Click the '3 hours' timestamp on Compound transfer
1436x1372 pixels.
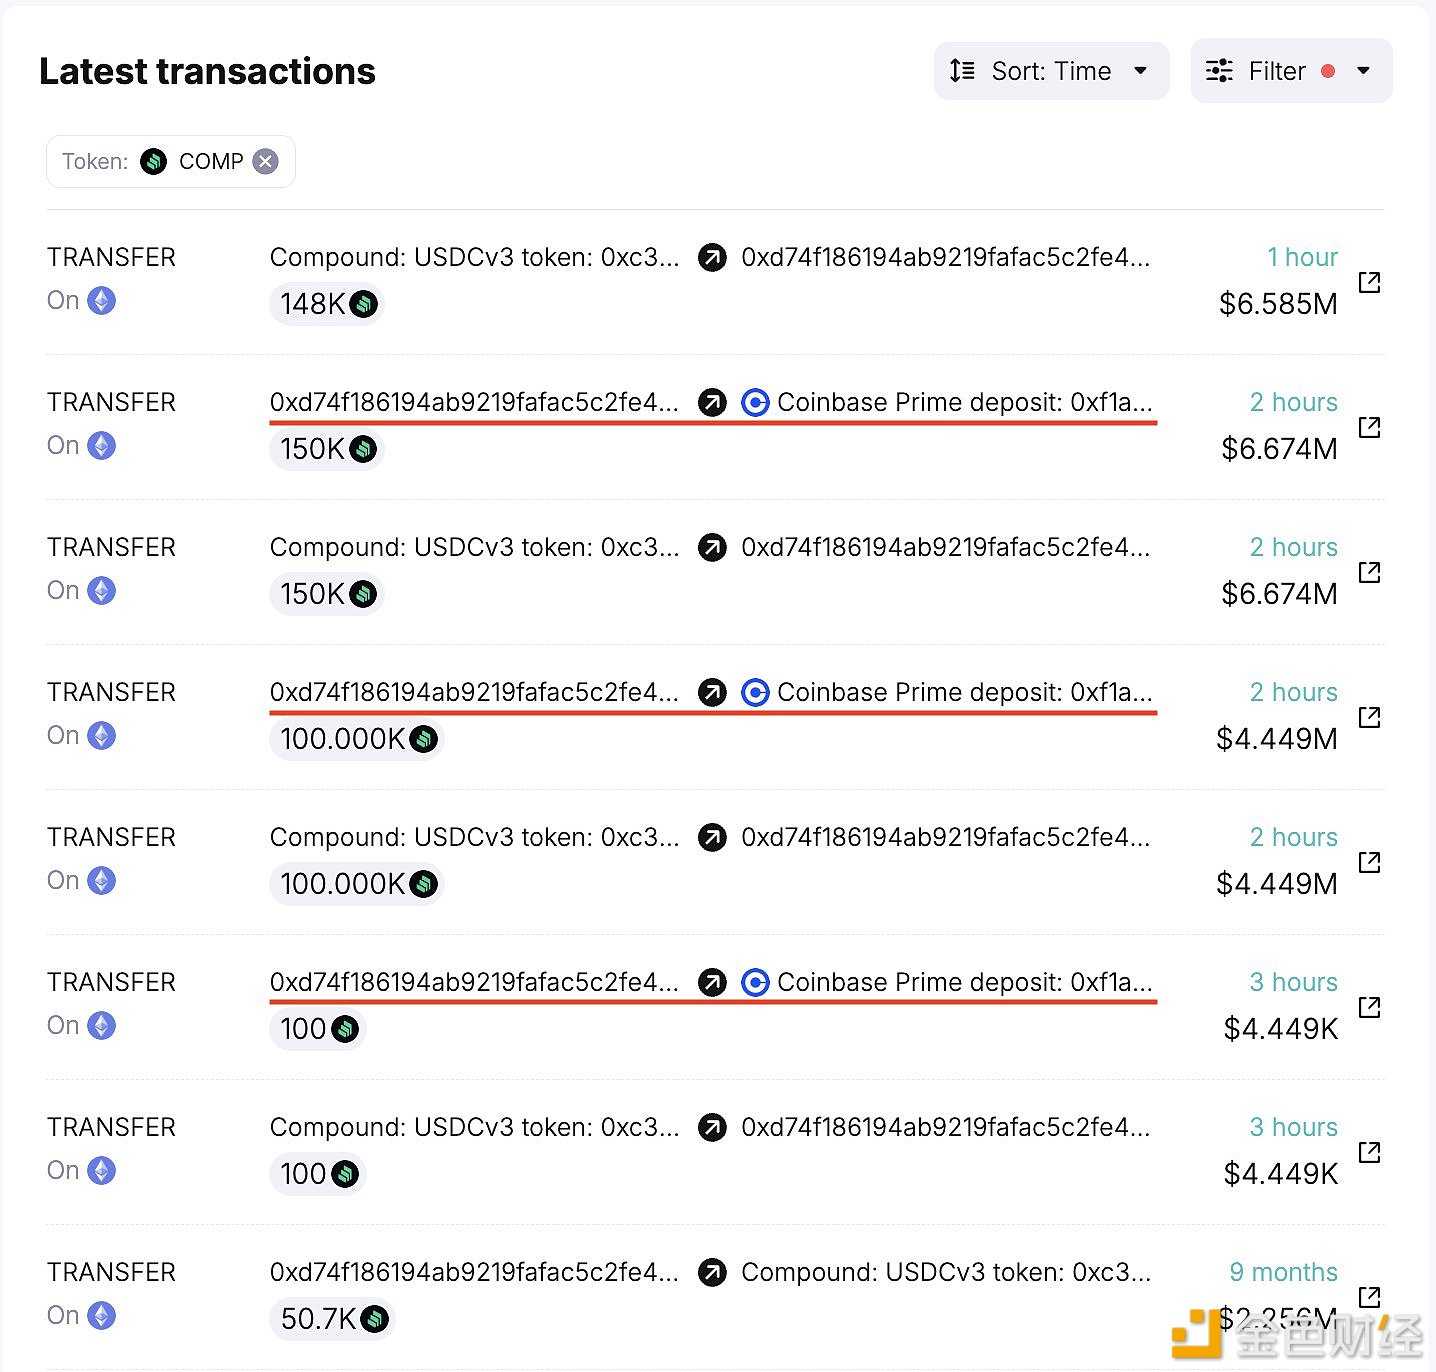1293,1127
